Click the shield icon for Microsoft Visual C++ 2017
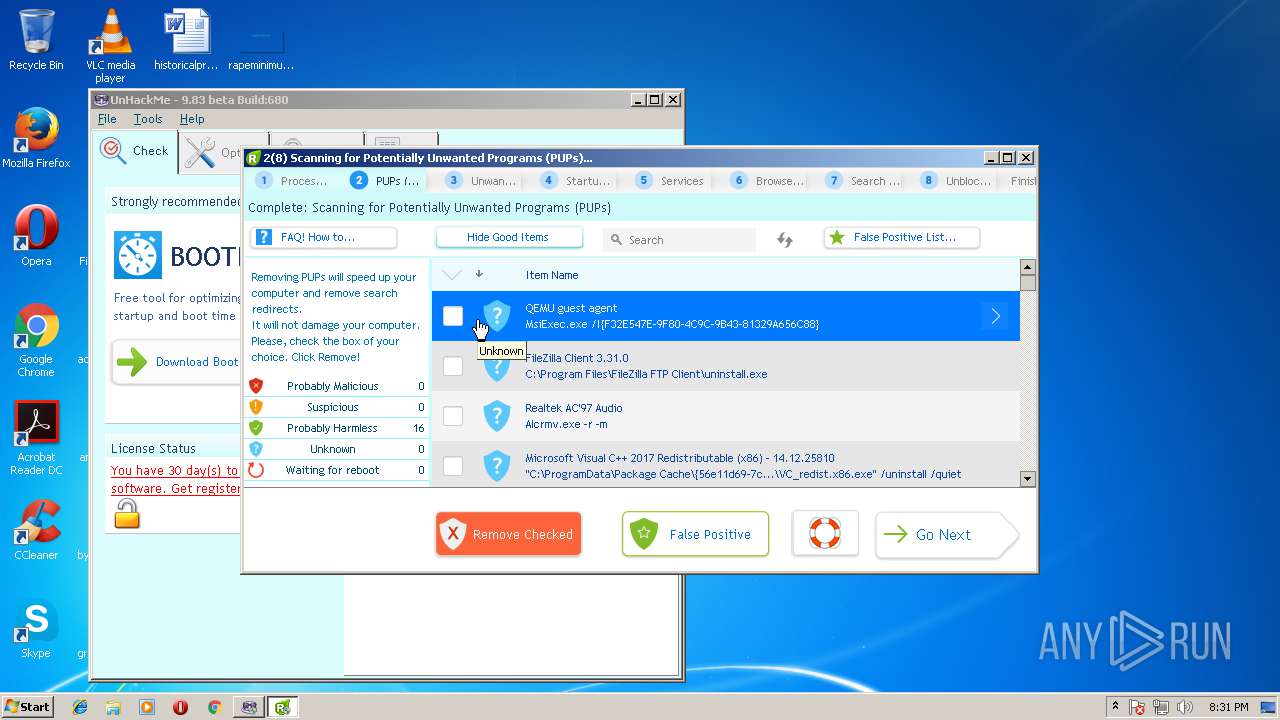This screenshot has height=720, width=1280. coord(497,466)
